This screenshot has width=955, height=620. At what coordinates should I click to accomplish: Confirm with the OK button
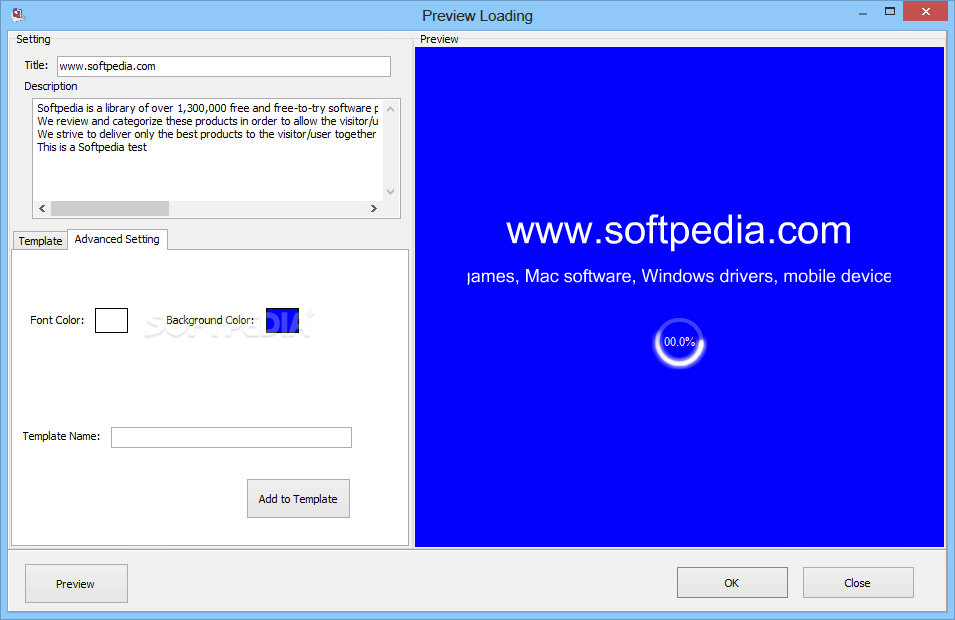[x=732, y=583]
